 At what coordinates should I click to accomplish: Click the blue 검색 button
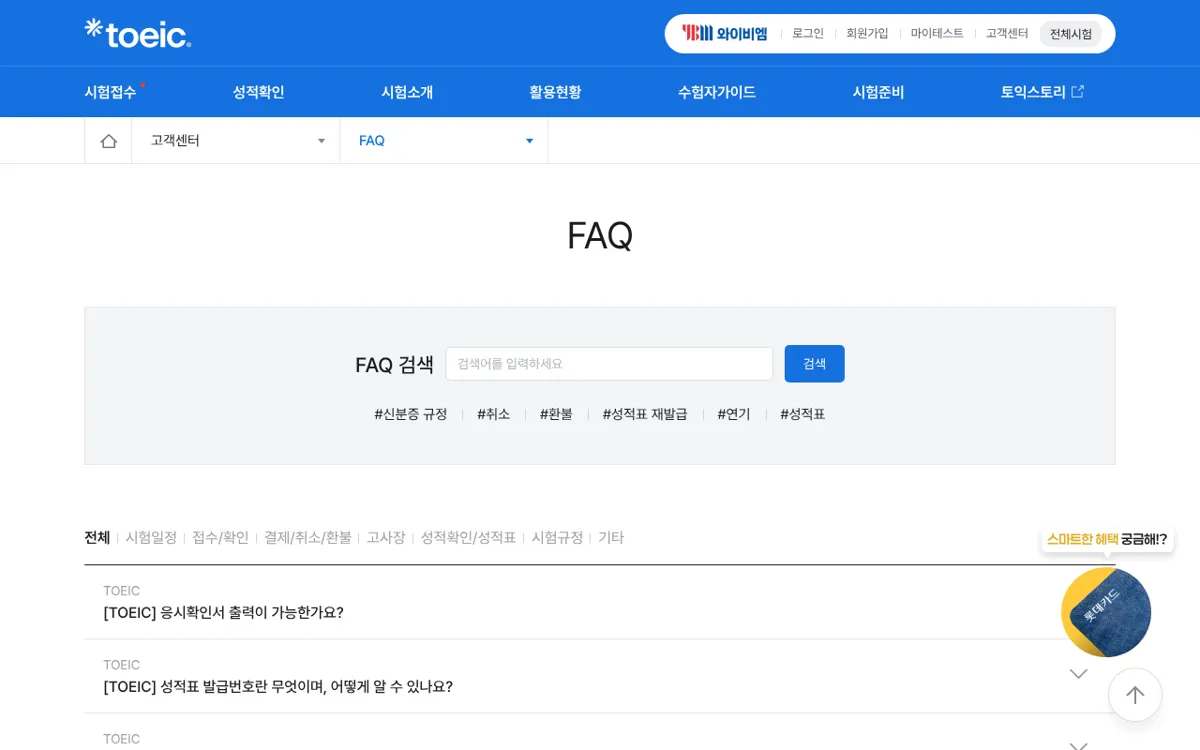tap(814, 364)
